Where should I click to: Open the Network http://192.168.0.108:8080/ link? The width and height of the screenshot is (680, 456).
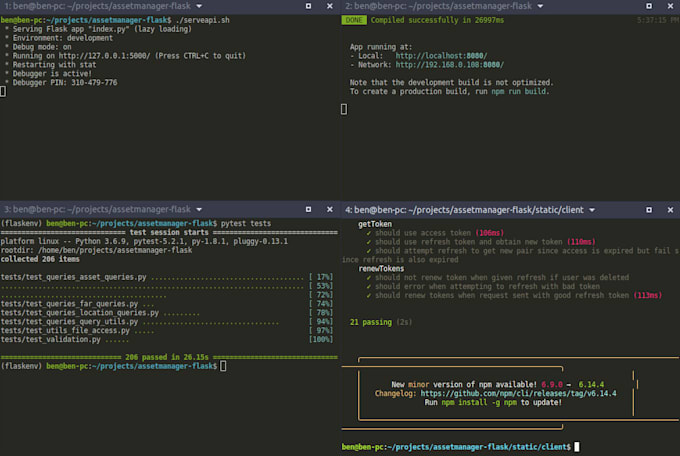(449, 65)
